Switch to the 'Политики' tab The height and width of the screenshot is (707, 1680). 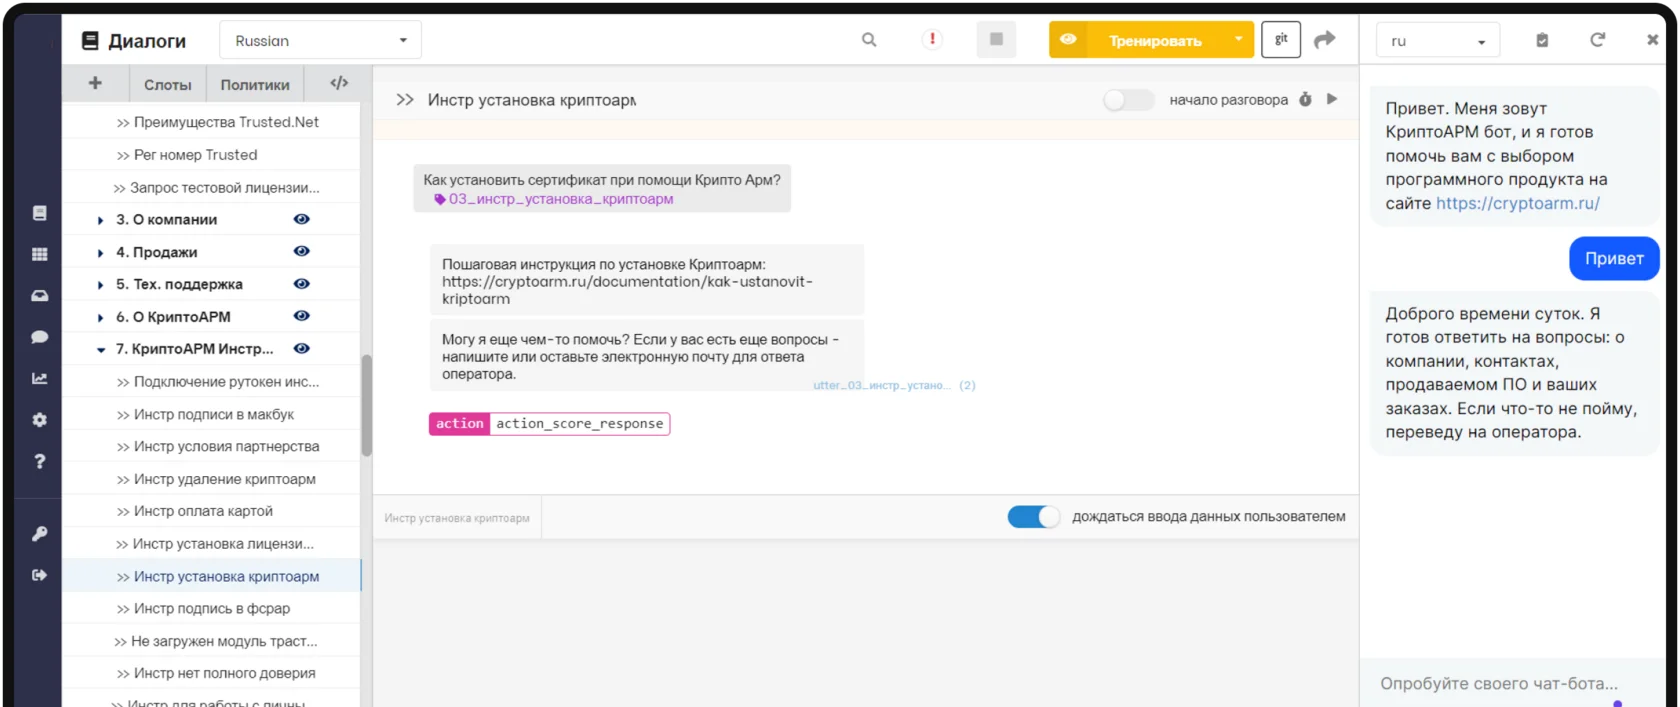[x=255, y=85]
